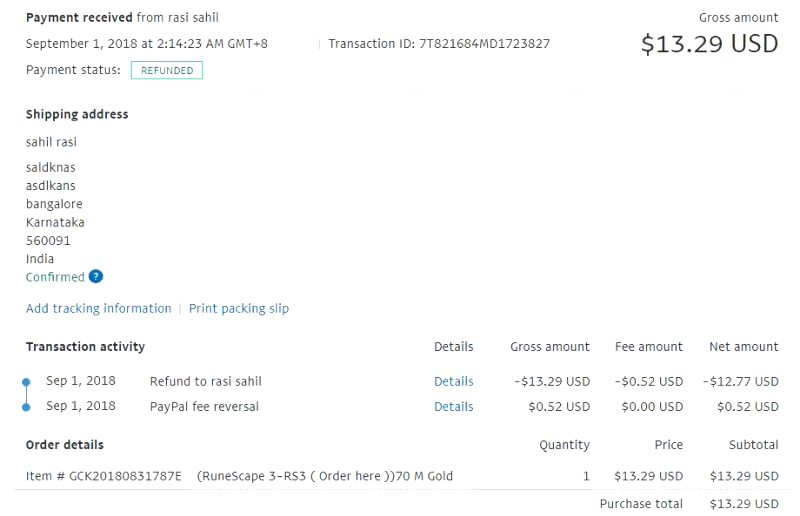Screen dimensions: 800x516
Task: Click the Purchase total amount
Action: tap(743, 504)
